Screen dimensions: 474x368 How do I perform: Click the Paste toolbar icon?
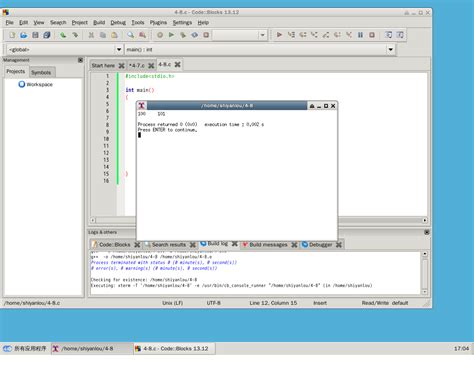pos(114,35)
